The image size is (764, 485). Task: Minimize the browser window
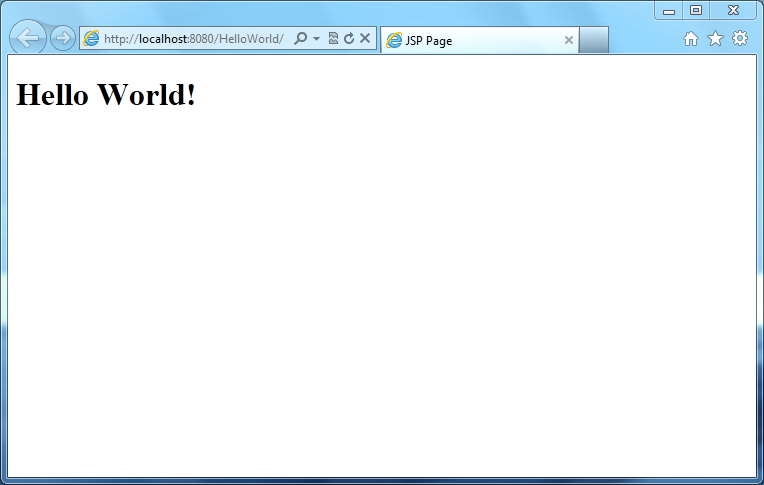[x=668, y=10]
